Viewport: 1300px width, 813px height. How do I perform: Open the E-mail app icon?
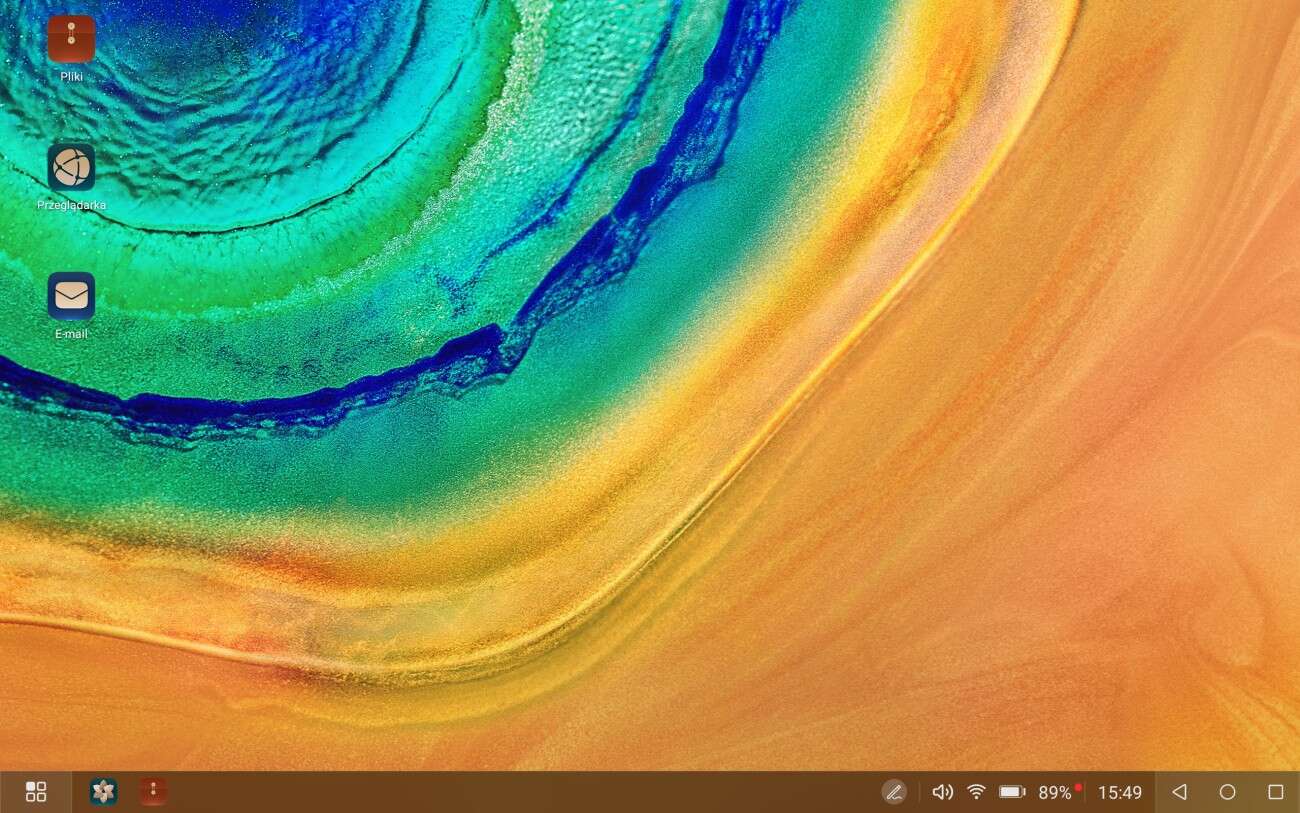point(71,294)
